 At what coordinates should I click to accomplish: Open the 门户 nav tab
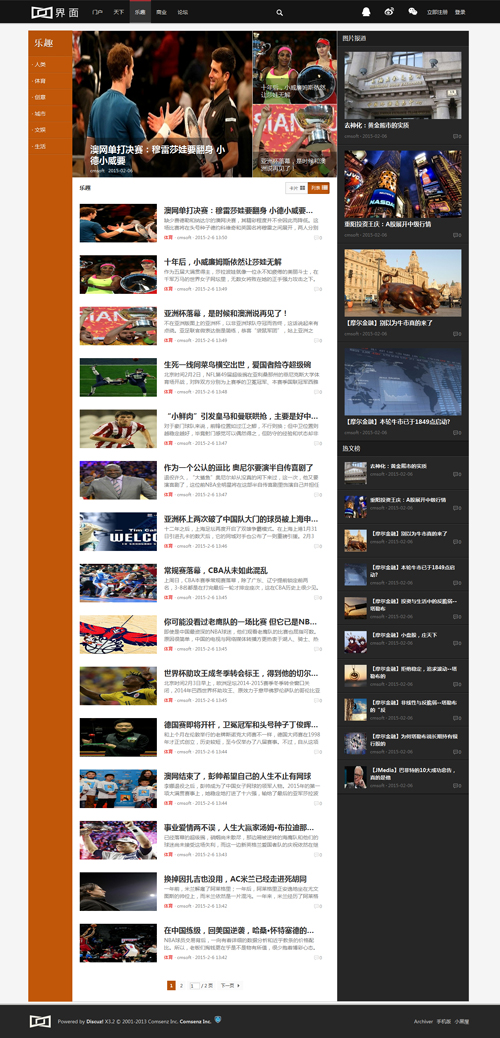[98, 12]
